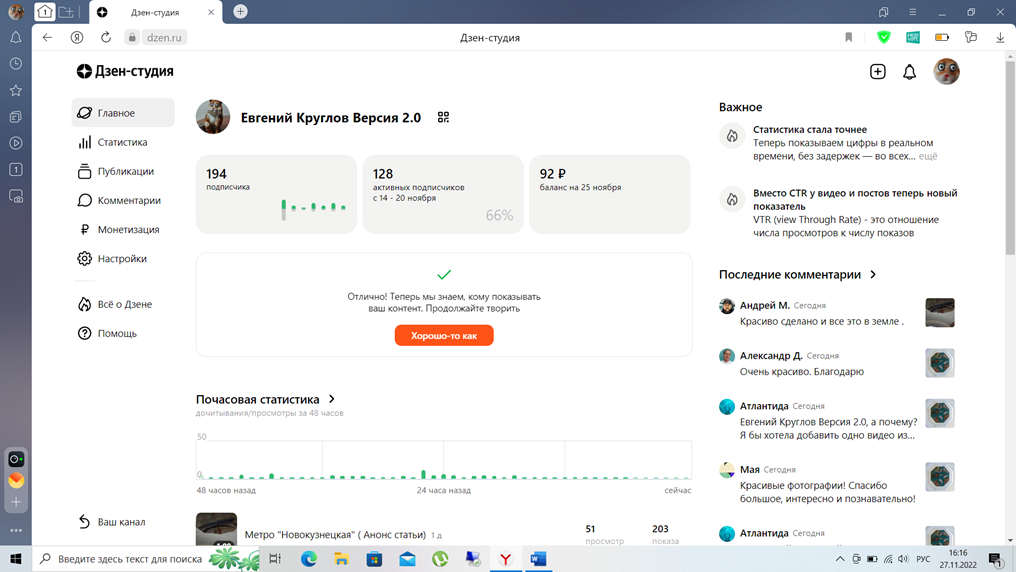Click the Хорошо-то как button
The image size is (1016, 572).
point(444,336)
